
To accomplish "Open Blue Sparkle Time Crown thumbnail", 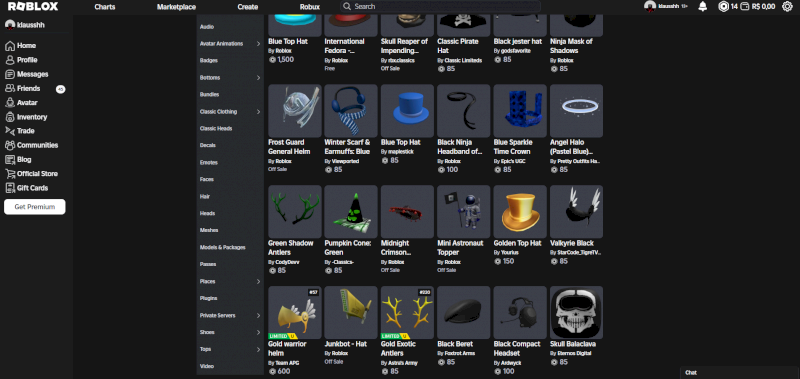I will [520, 111].
